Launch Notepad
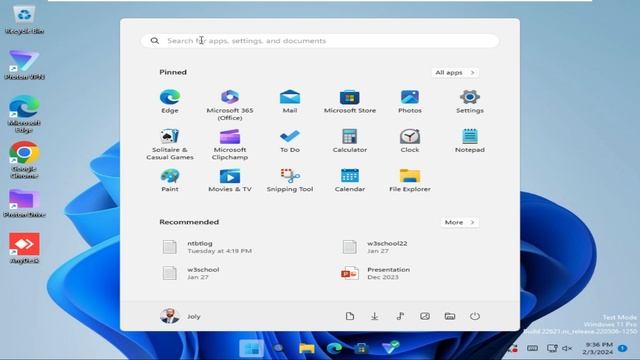Image resolution: width=640 pixels, height=360 pixels. [x=470, y=141]
